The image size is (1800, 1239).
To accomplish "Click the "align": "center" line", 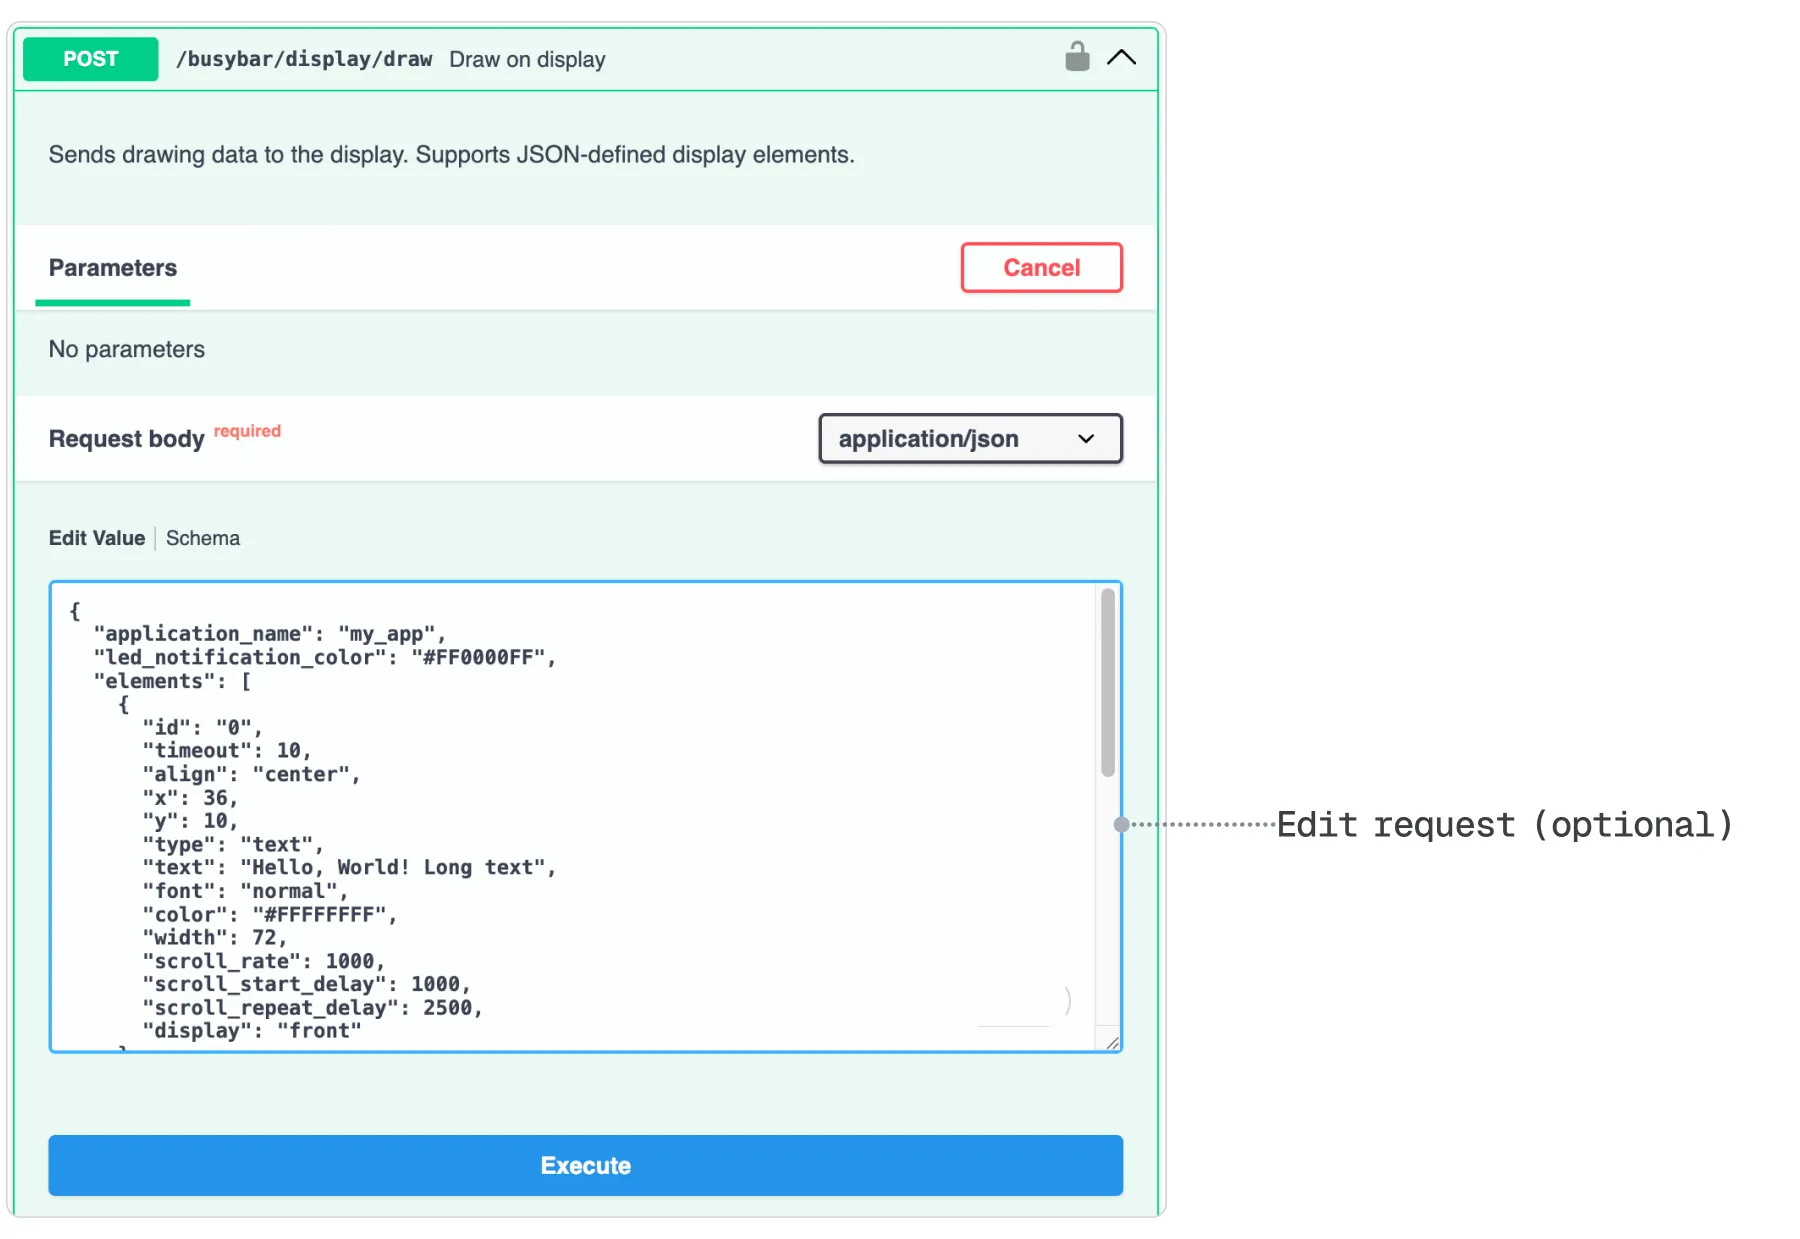I will pos(251,774).
